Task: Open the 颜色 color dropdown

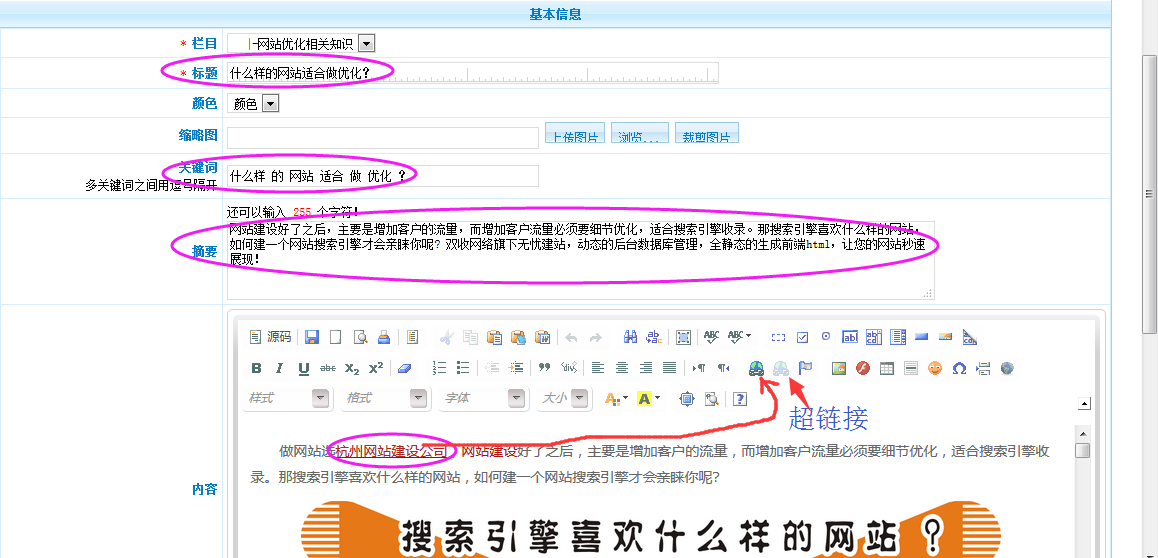Action: (x=270, y=103)
